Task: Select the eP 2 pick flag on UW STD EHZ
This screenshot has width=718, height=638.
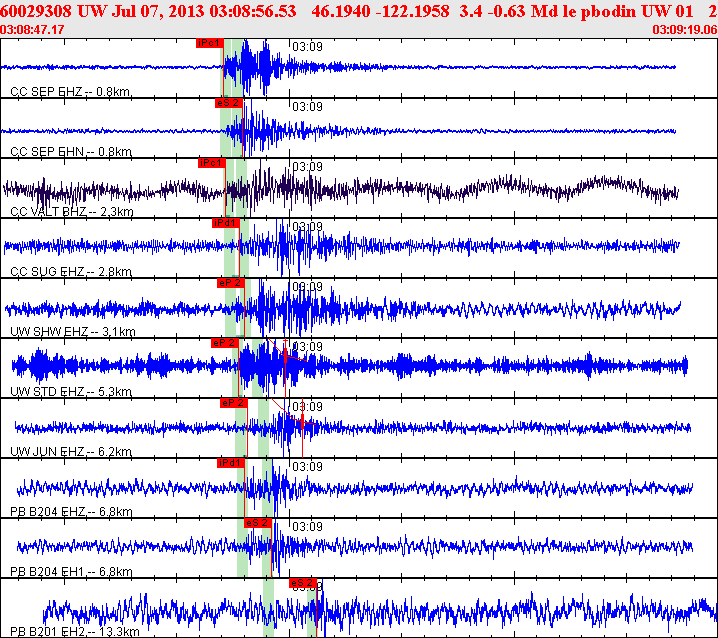Action: 225,344
